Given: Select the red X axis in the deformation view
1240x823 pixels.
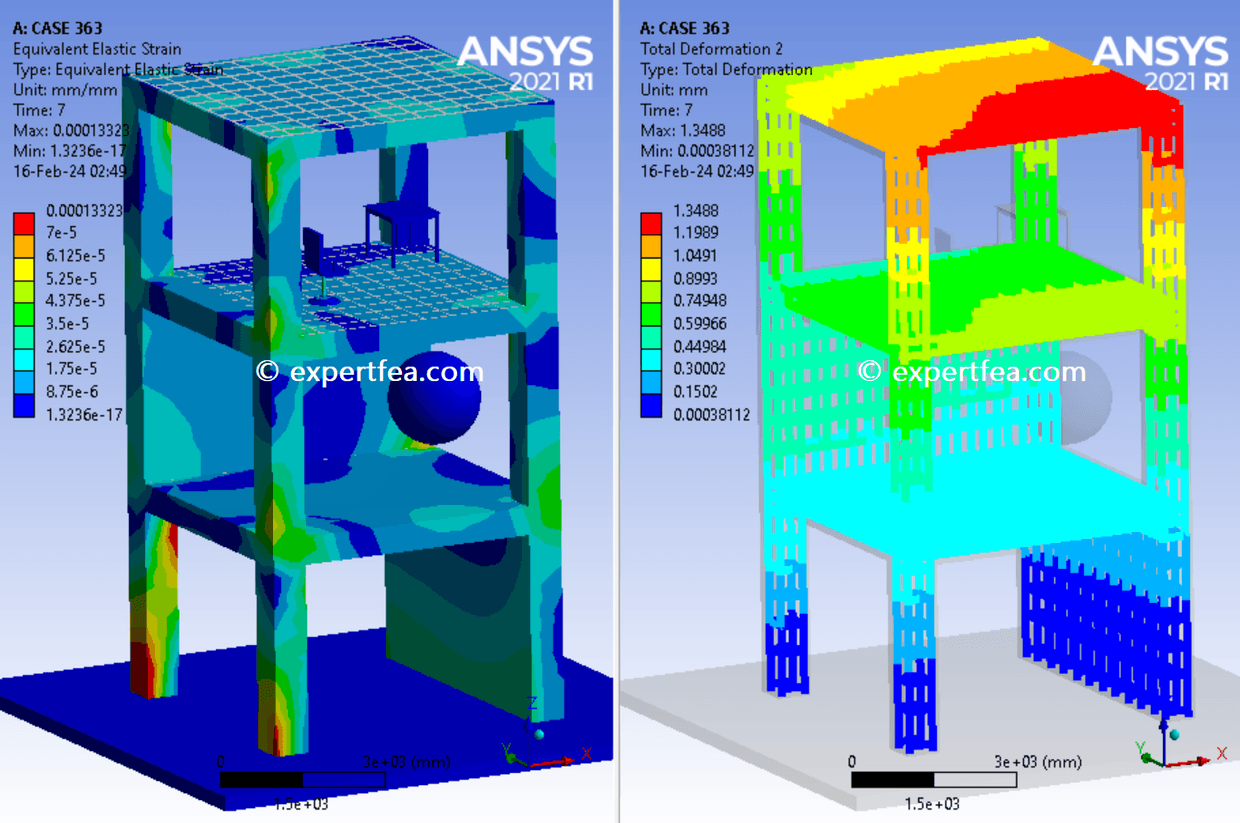Looking at the screenshot, I should pos(1200,760).
